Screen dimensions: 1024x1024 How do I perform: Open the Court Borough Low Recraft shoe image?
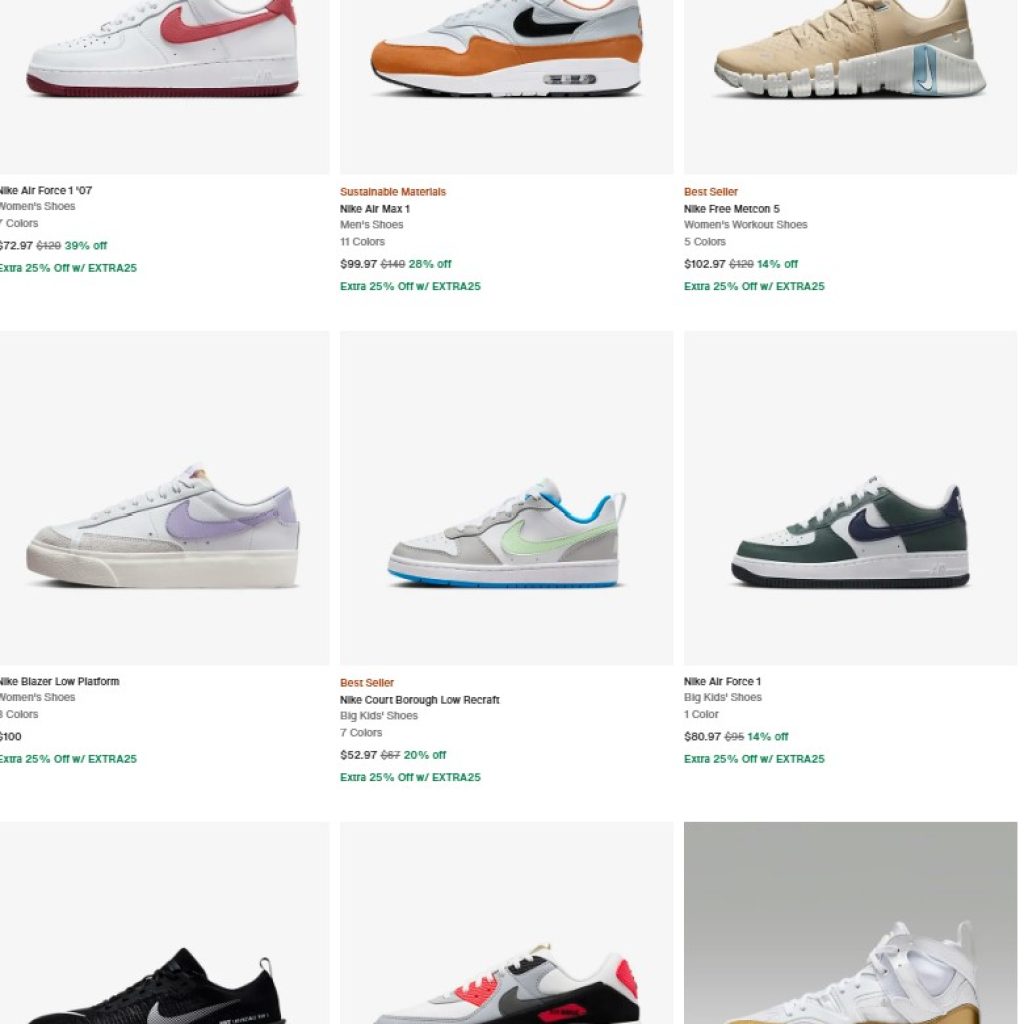coord(506,498)
